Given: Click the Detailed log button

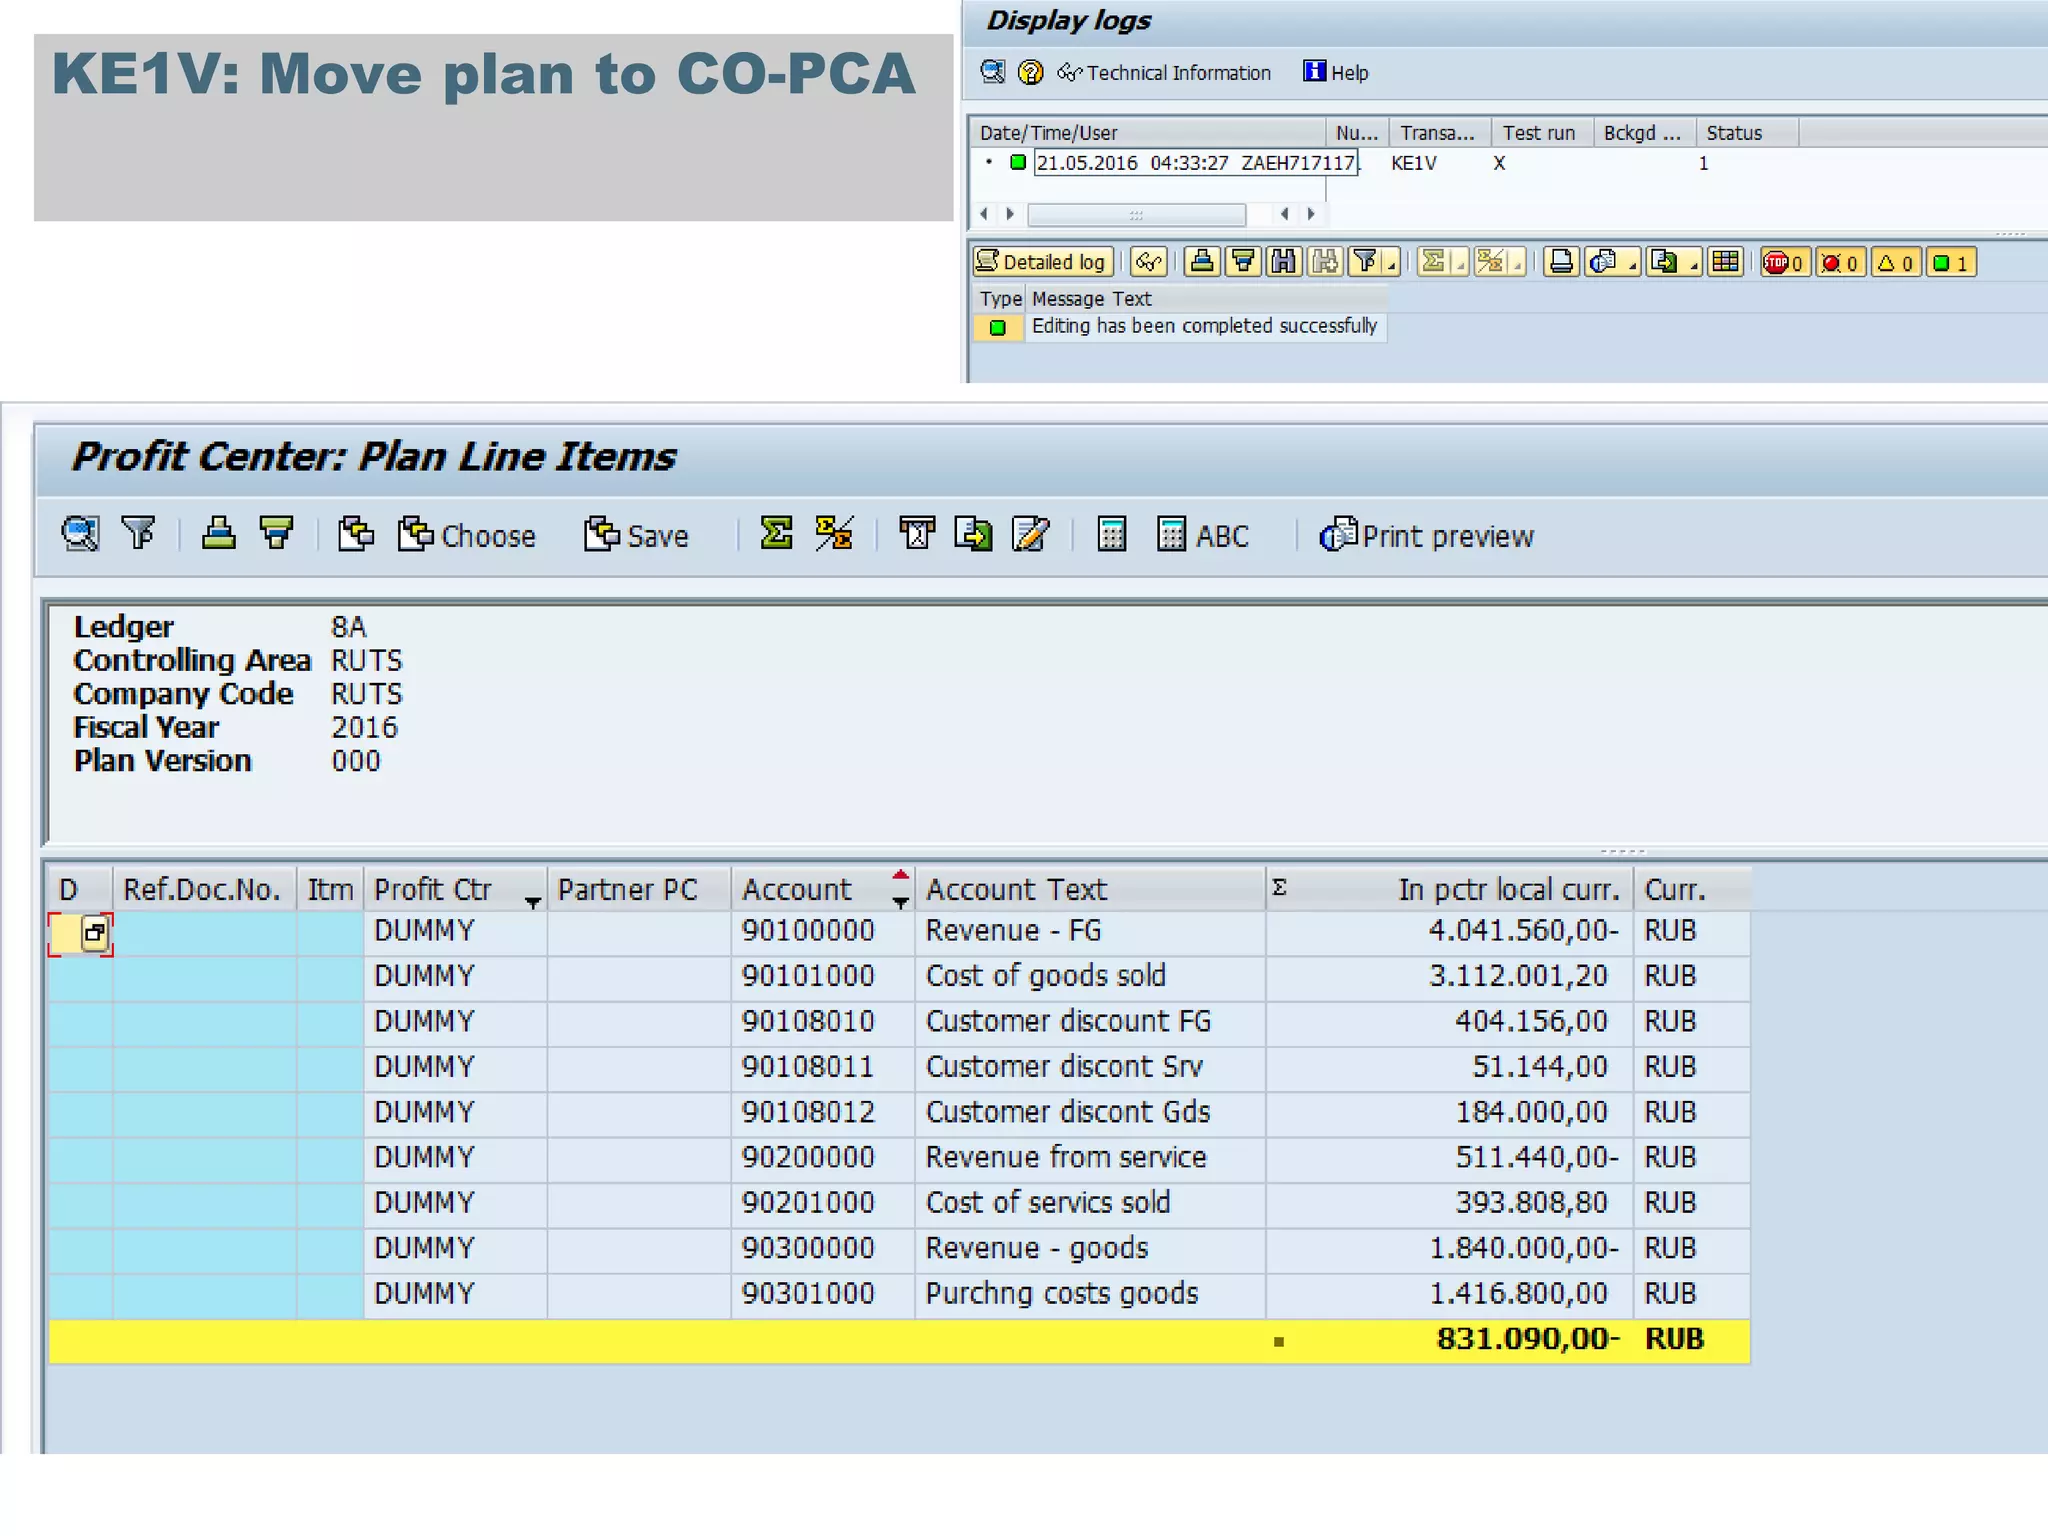Looking at the screenshot, I should pyautogui.click(x=1042, y=263).
